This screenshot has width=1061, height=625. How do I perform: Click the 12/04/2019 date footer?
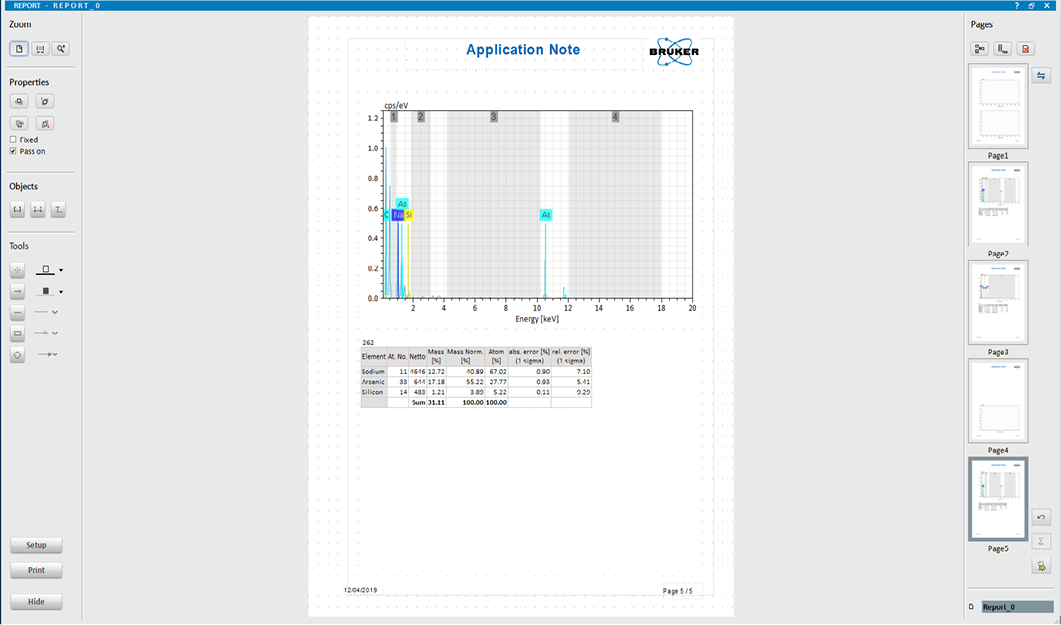361,590
